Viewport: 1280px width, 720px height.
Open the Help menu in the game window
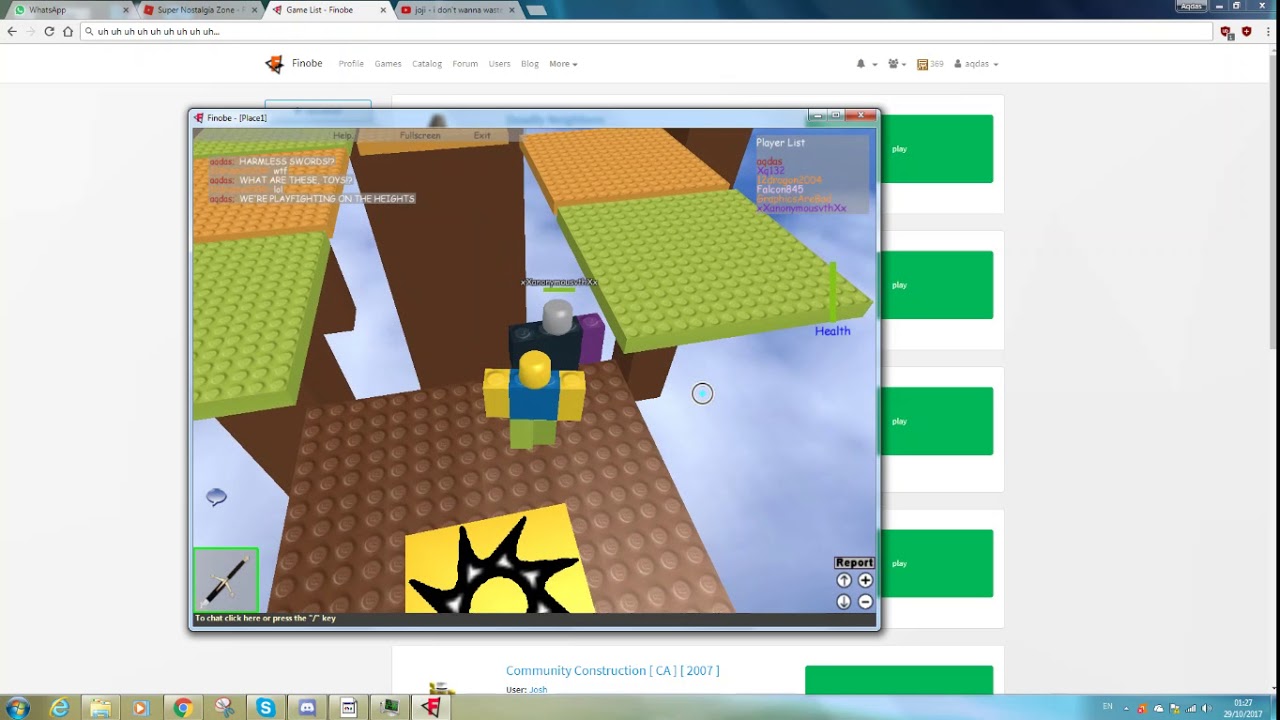pos(342,136)
